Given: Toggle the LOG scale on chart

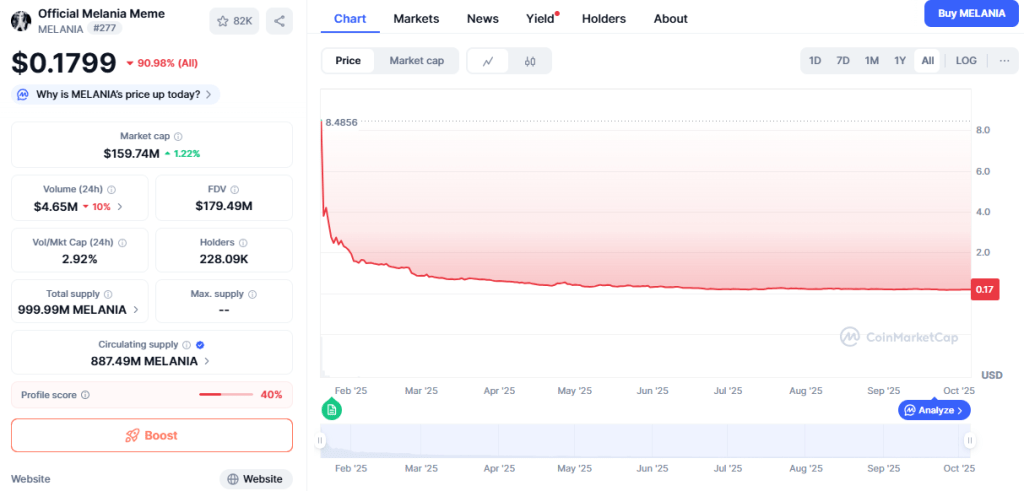Looking at the screenshot, I should [x=965, y=61].
